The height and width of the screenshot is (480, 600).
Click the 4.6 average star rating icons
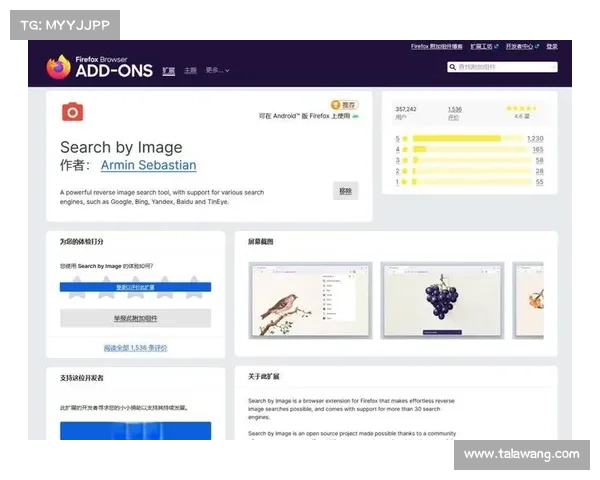[521, 108]
